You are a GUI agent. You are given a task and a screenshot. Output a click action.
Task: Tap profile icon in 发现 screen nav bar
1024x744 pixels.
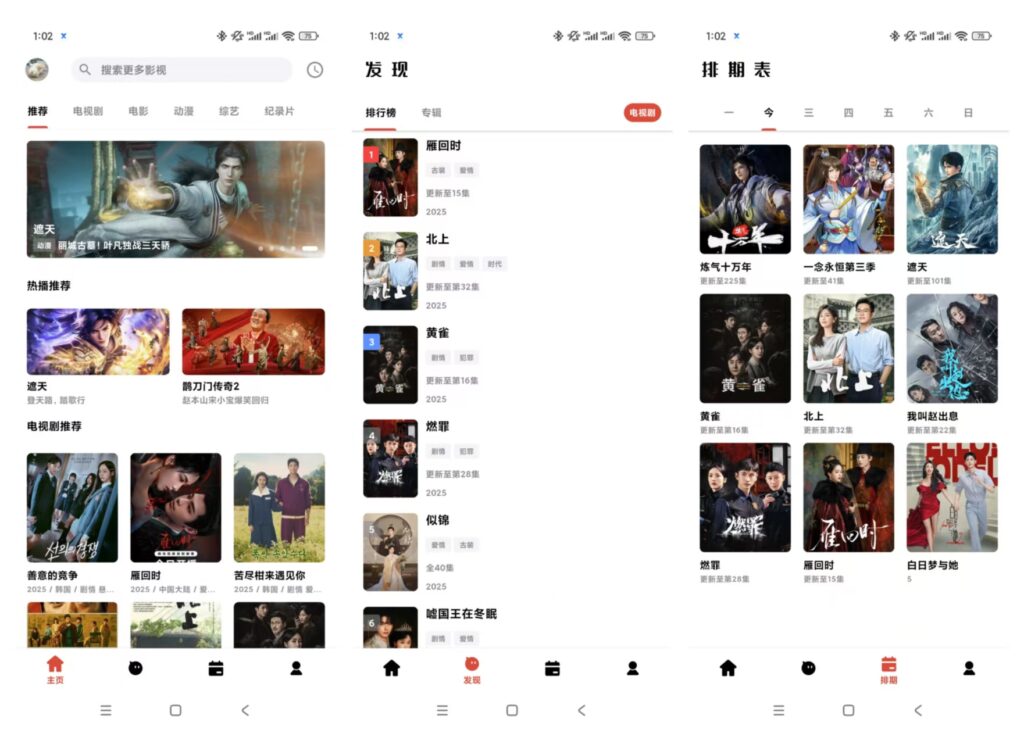tap(633, 668)
